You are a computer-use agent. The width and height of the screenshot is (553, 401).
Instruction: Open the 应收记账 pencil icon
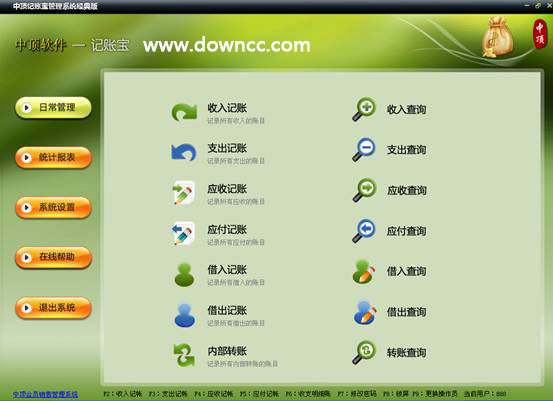183,193
